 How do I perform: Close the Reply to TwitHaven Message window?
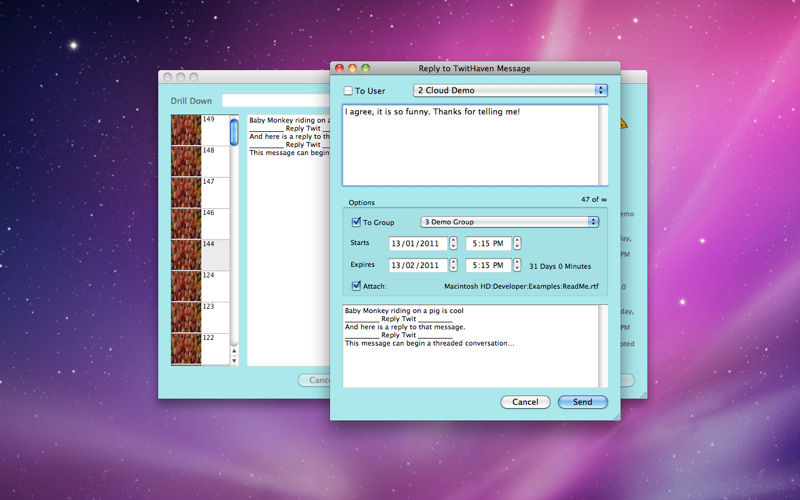coord(339,68)
